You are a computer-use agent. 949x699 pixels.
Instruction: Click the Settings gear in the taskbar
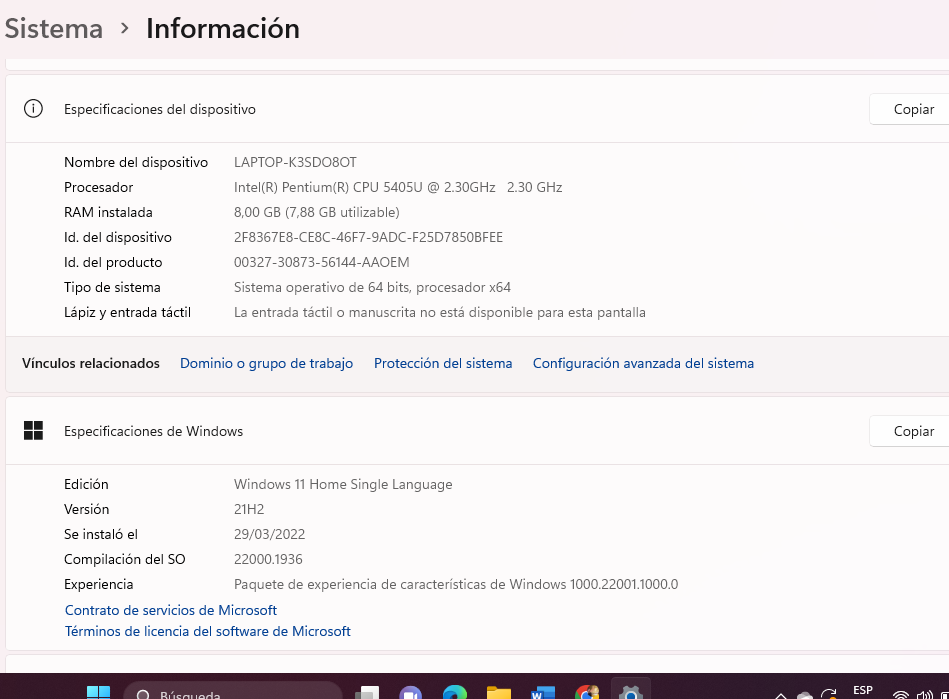(631, 693)
